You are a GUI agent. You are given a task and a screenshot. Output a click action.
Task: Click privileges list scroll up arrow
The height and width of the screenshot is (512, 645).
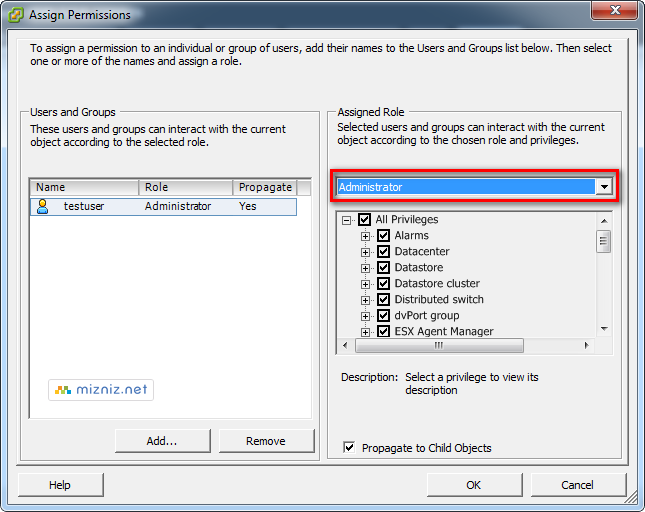pos(604,221)
